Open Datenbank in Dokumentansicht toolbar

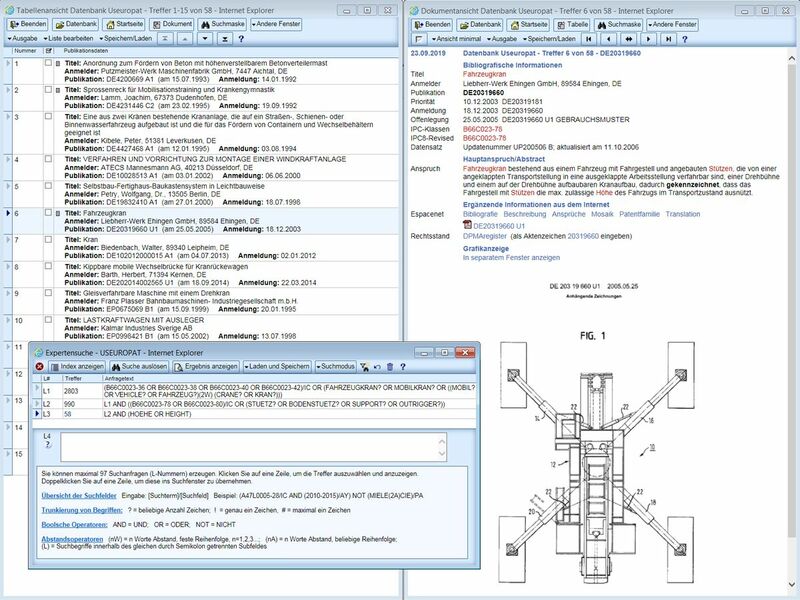point(480,24)
